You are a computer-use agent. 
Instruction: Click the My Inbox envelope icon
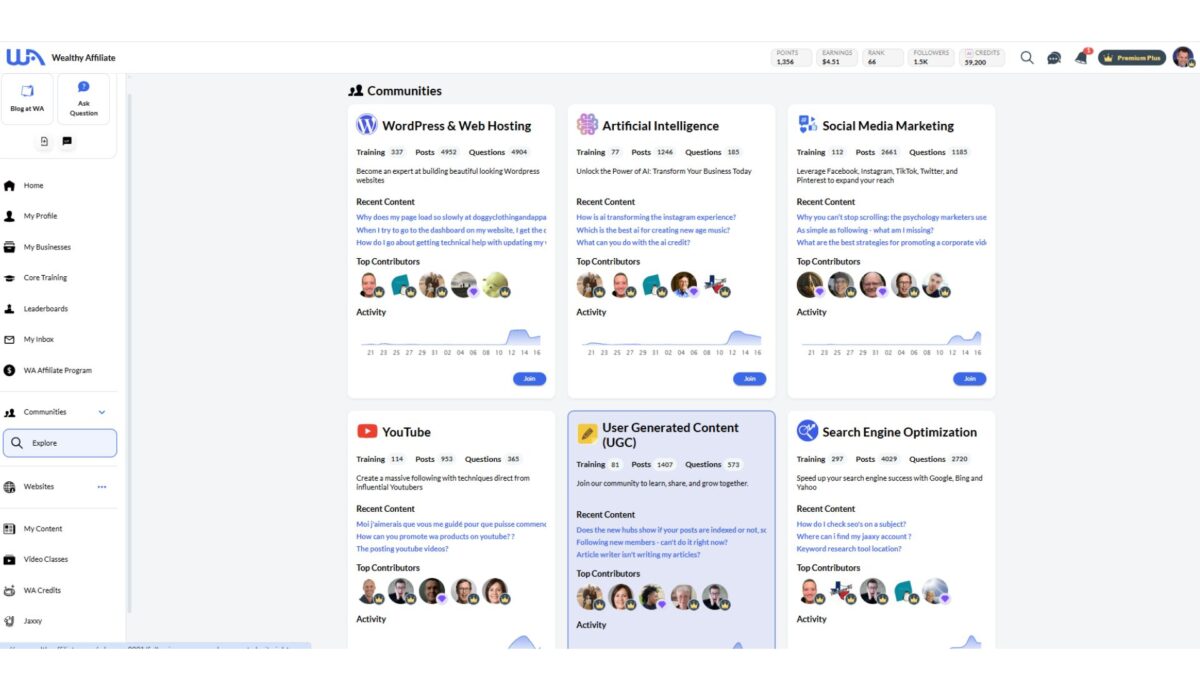pos(10,339)
